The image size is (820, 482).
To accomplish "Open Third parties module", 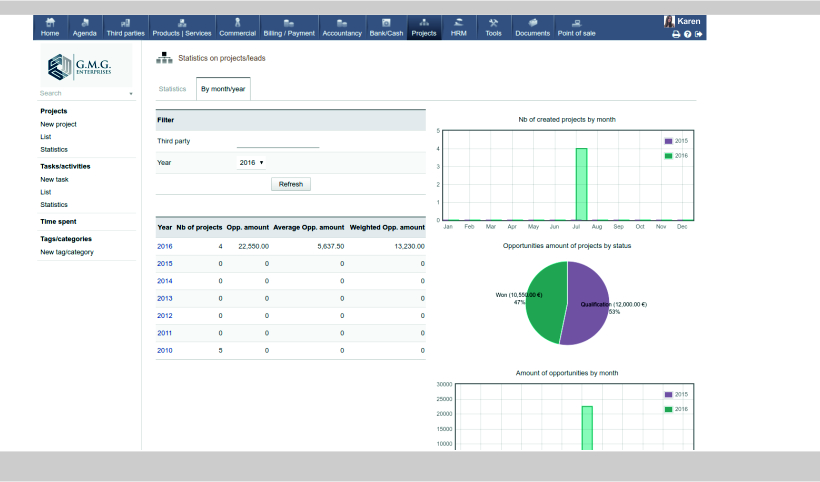I will (125, 27).
